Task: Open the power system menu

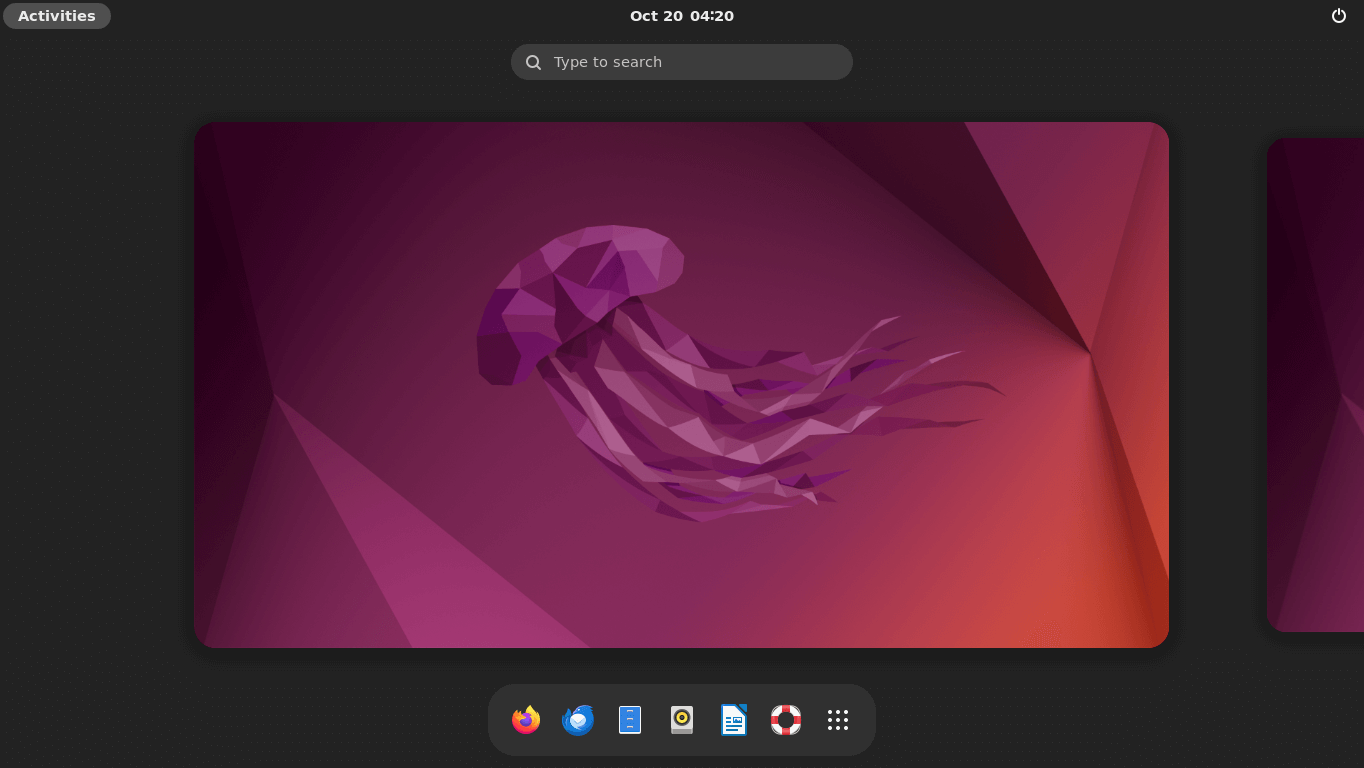Action: point(1339,16)
